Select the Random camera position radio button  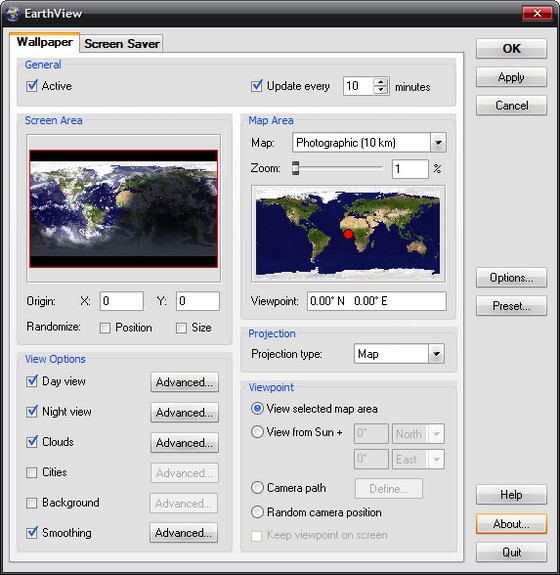257,512
